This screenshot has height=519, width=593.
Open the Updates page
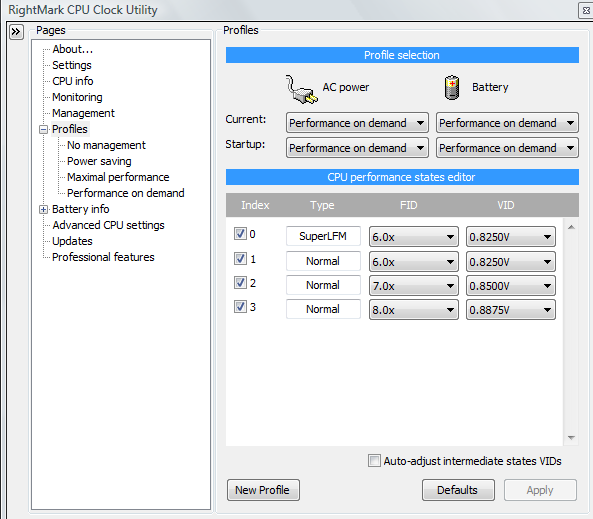click(x=72, y=241)
